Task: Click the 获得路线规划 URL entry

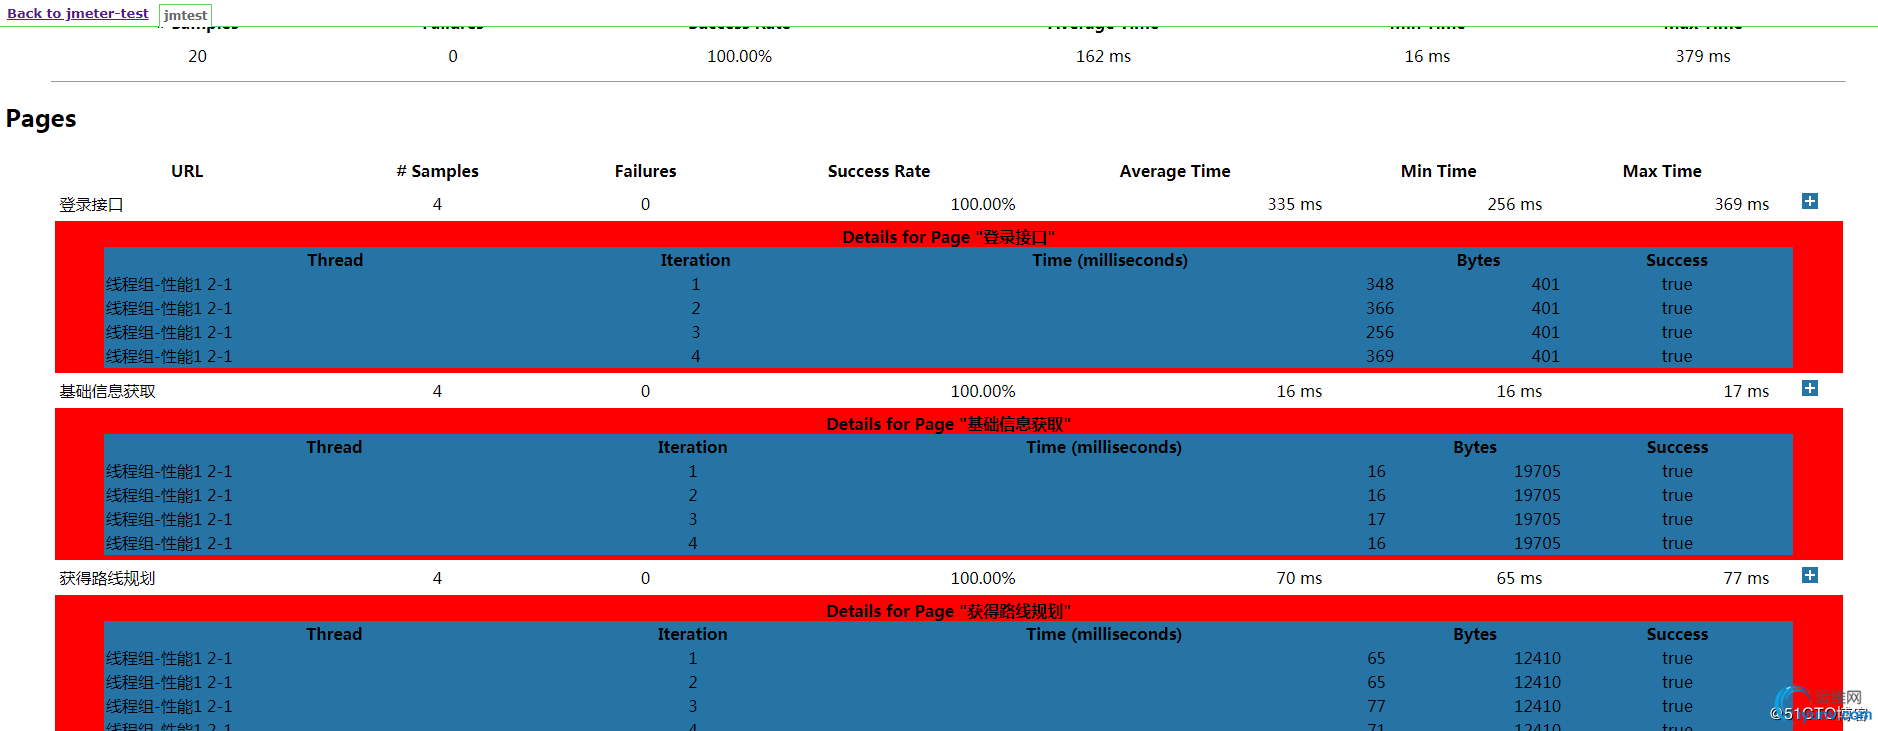Action: pyautogui.click(x=107, y=579)
